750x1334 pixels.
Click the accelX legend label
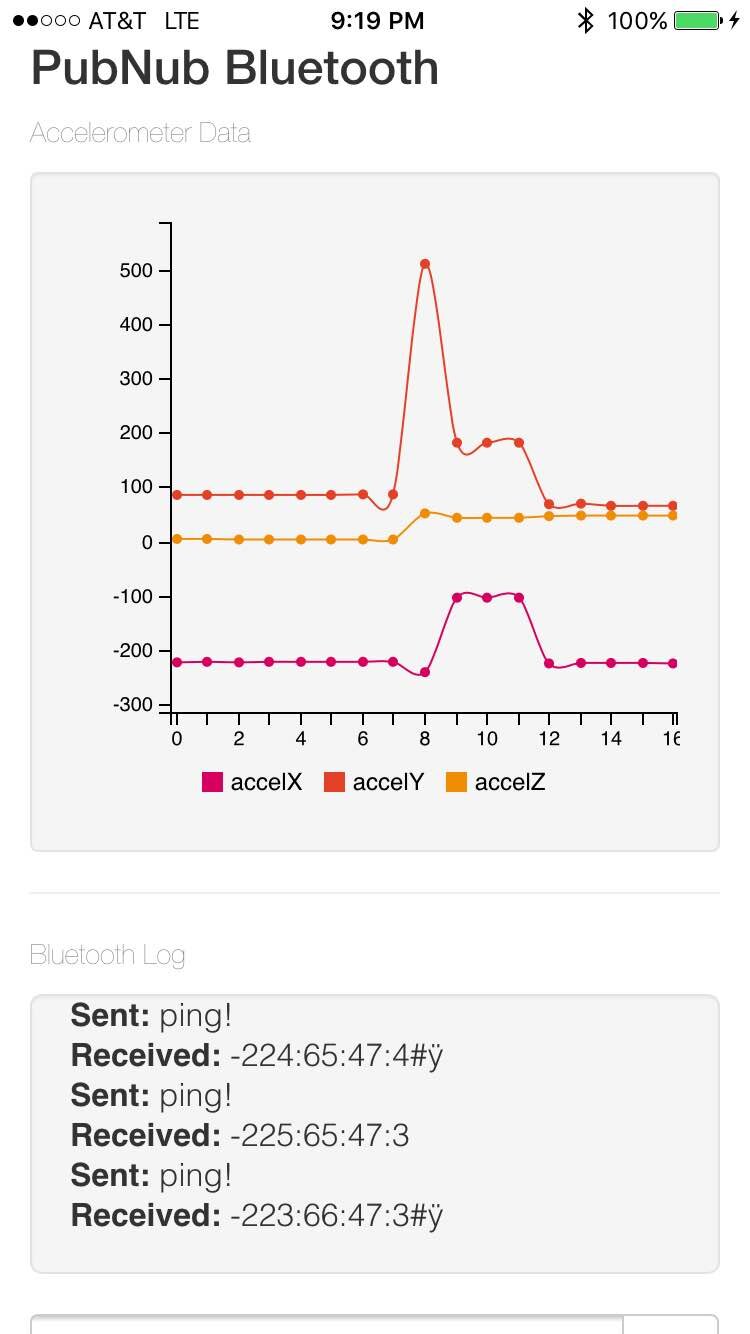click(x=266, y=783)
